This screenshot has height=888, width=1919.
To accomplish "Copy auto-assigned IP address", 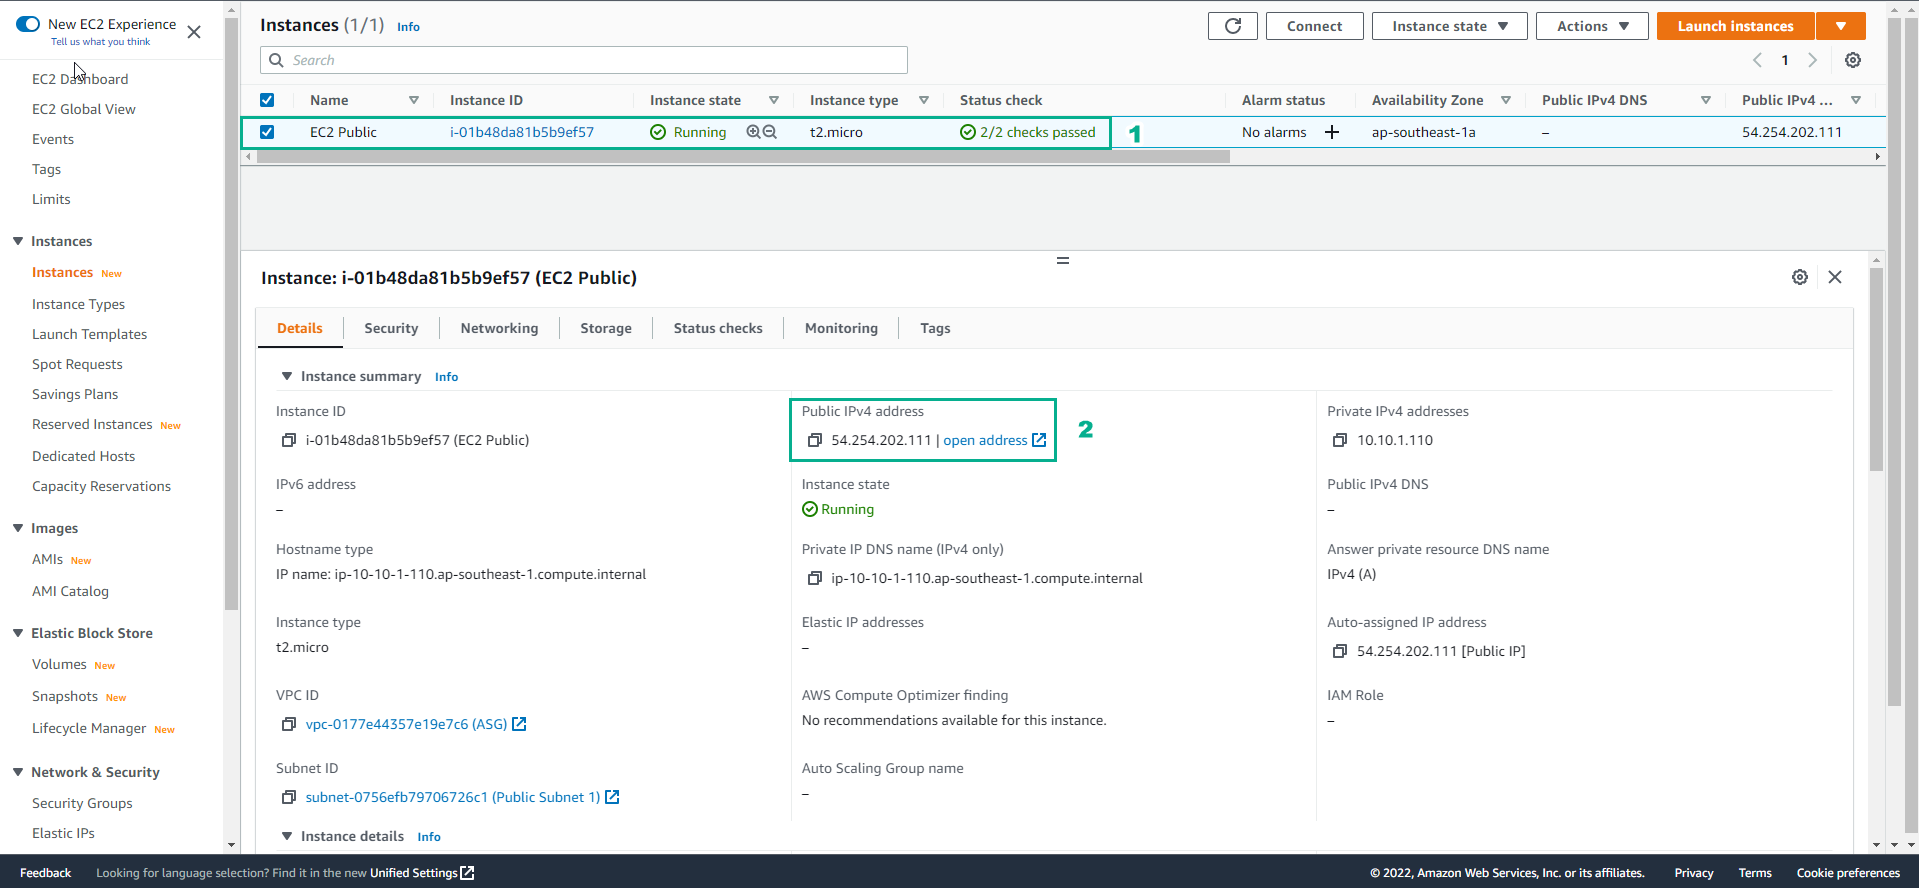I will click(x=1340, y=651).
